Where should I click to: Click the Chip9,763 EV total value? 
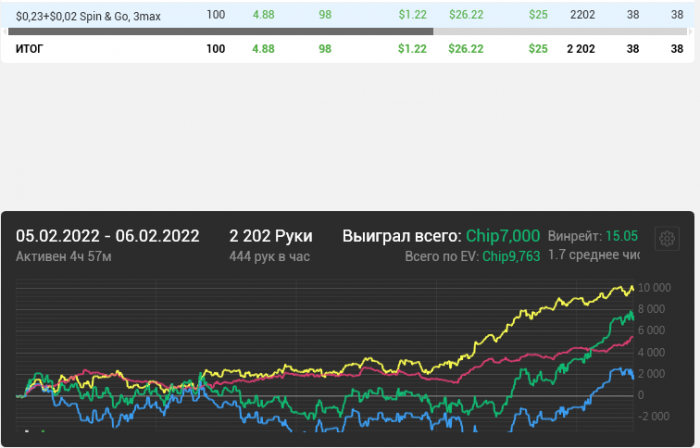click(511, 257)
